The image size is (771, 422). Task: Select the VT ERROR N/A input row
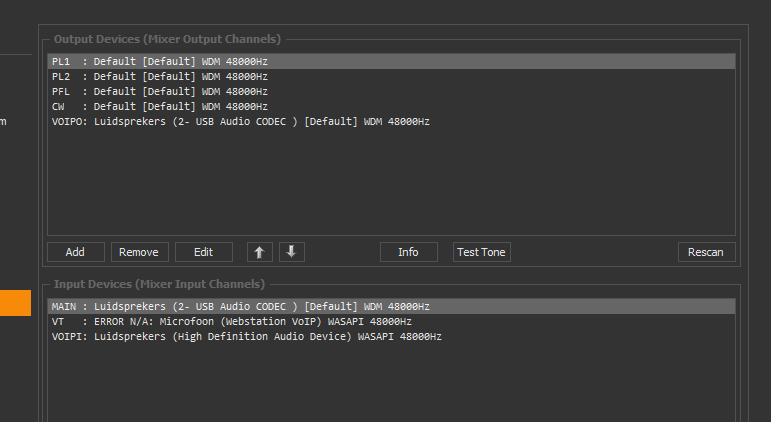(230, 322)
